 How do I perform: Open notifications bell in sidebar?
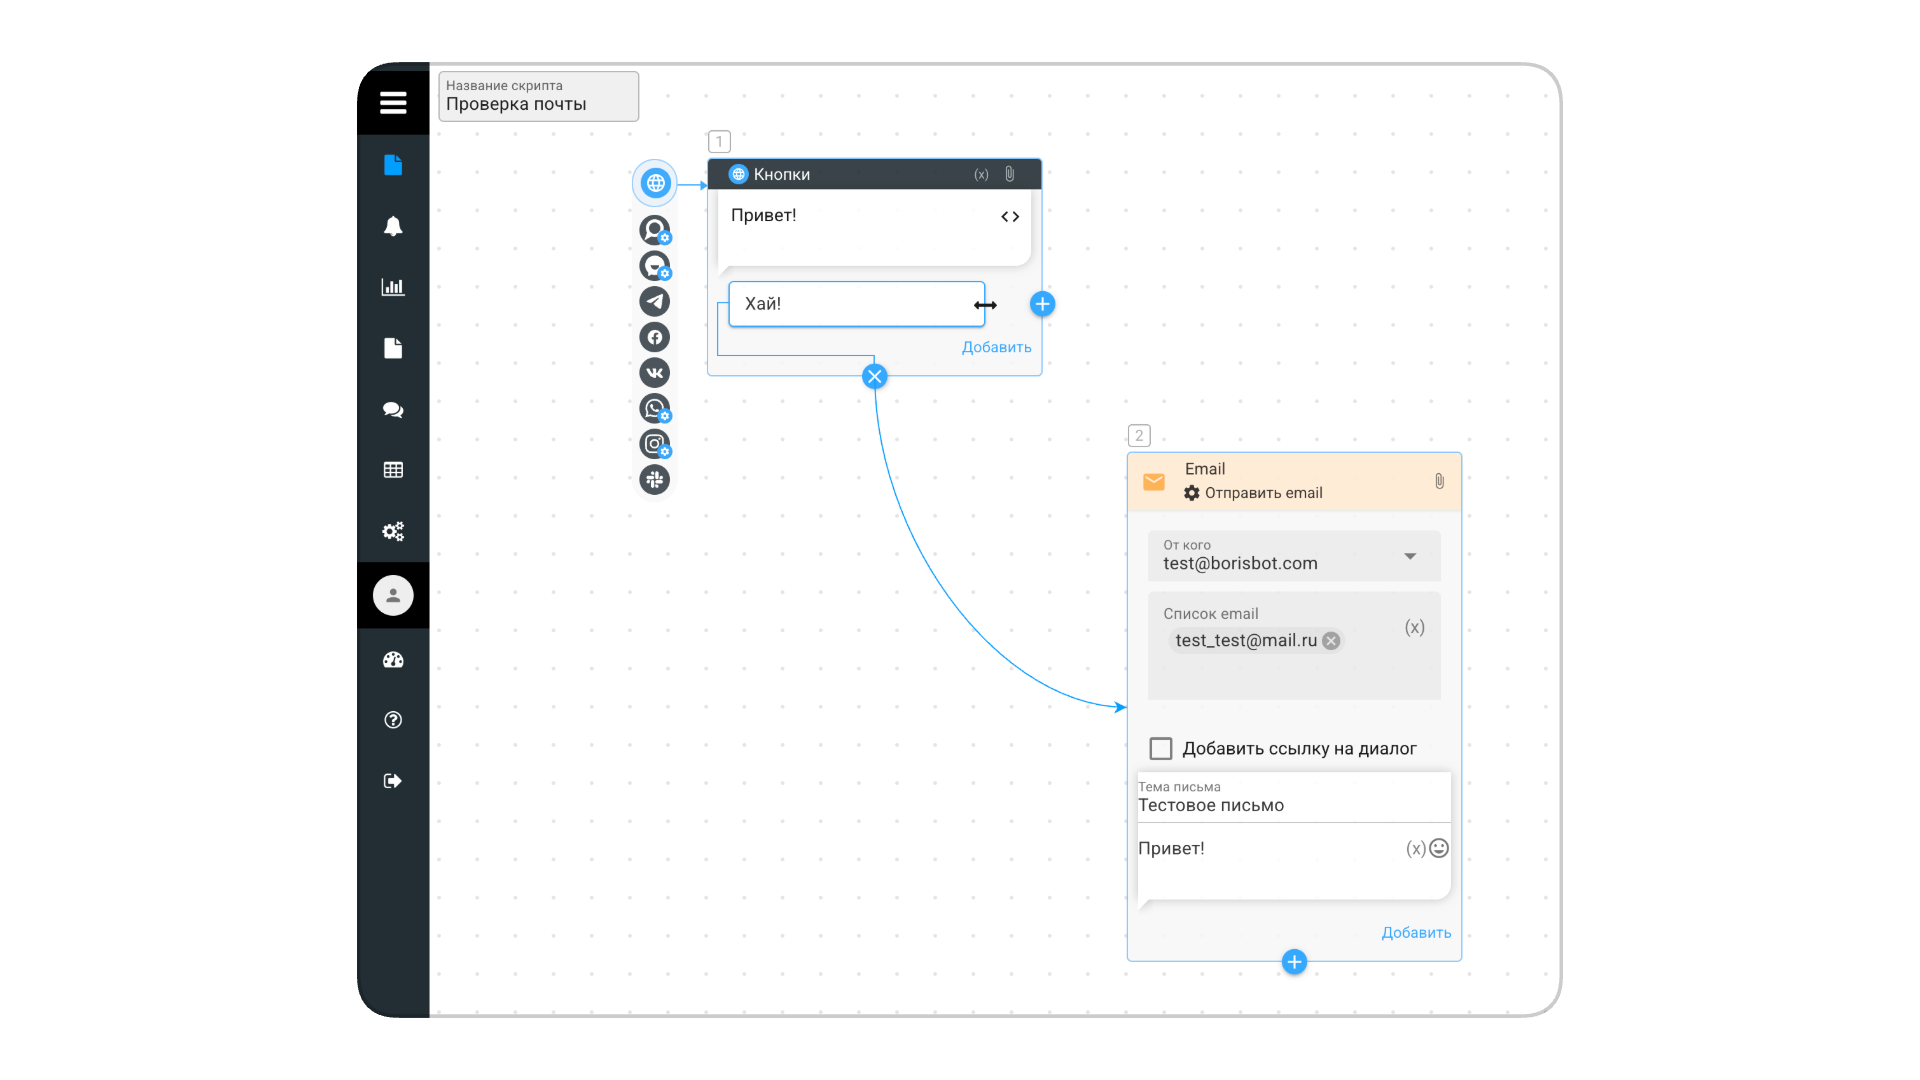click(393, 226)
